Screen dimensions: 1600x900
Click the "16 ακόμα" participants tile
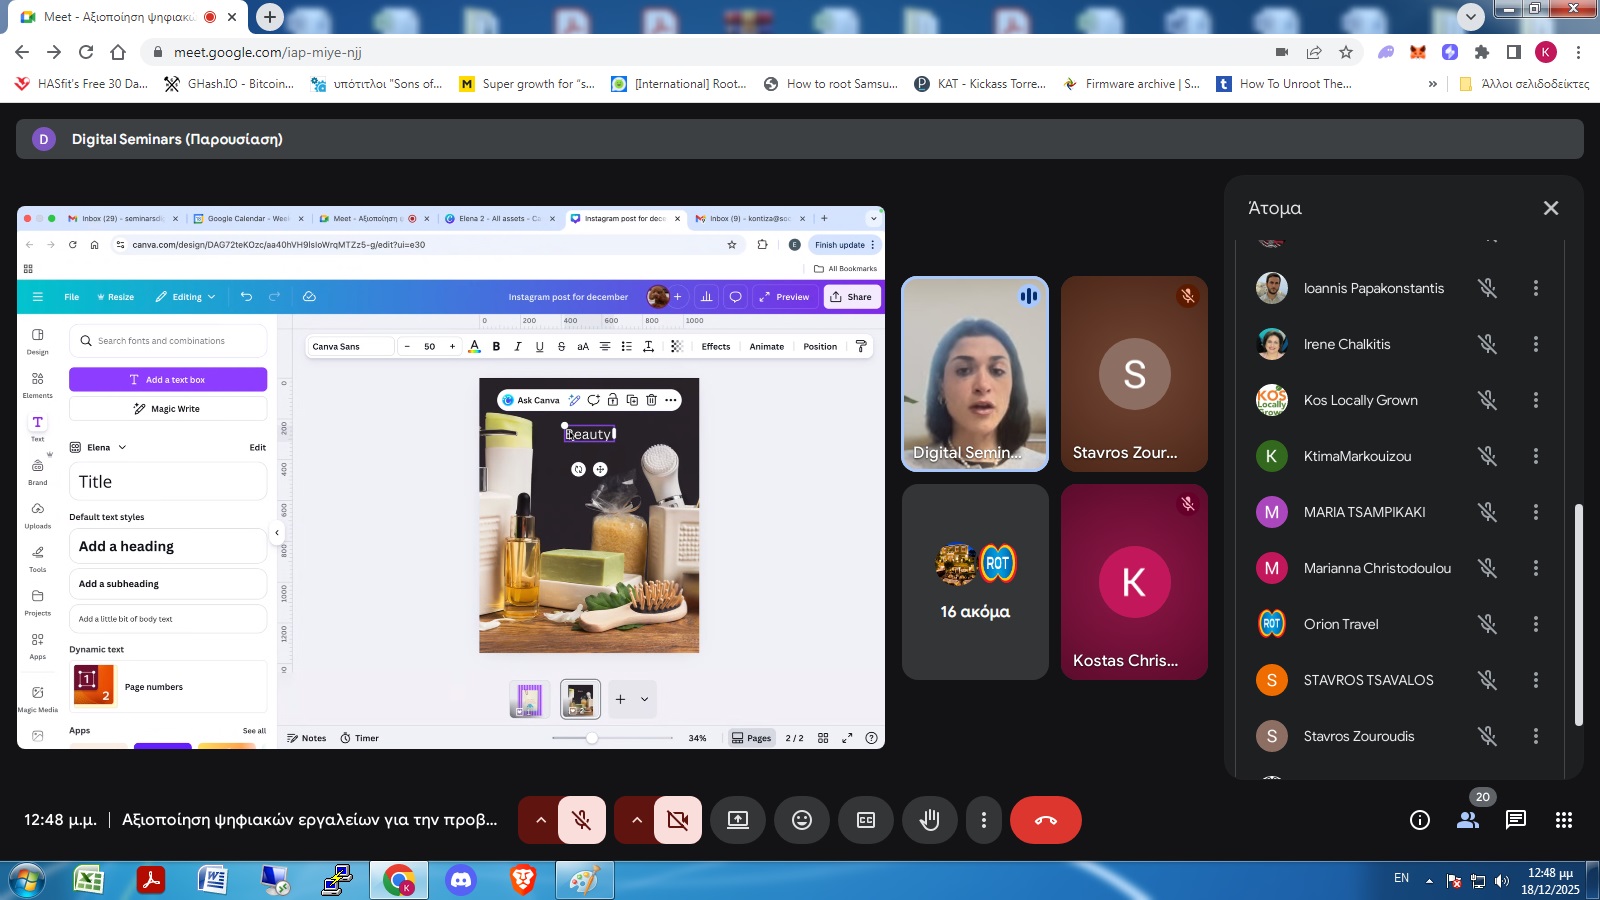point(975,582)
